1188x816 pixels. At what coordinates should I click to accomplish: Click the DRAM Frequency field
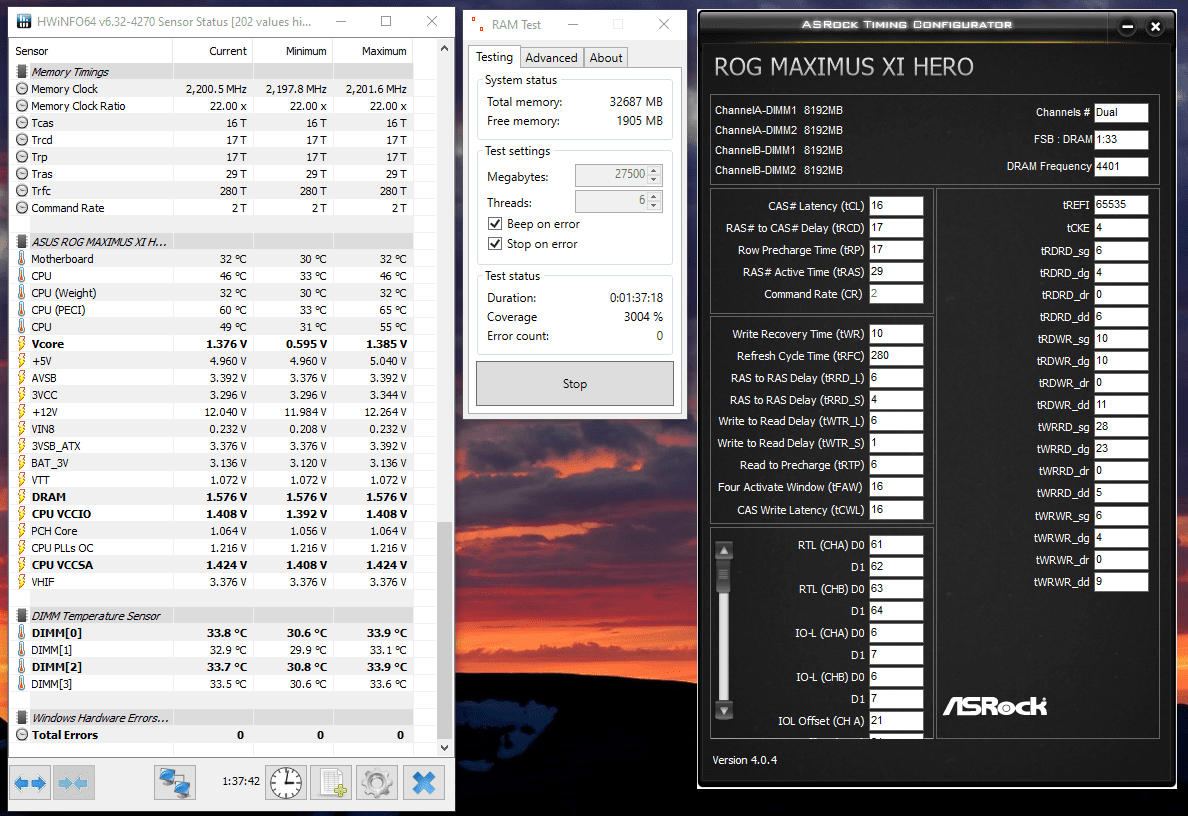pyautogui.click(x=1121, y=167)
